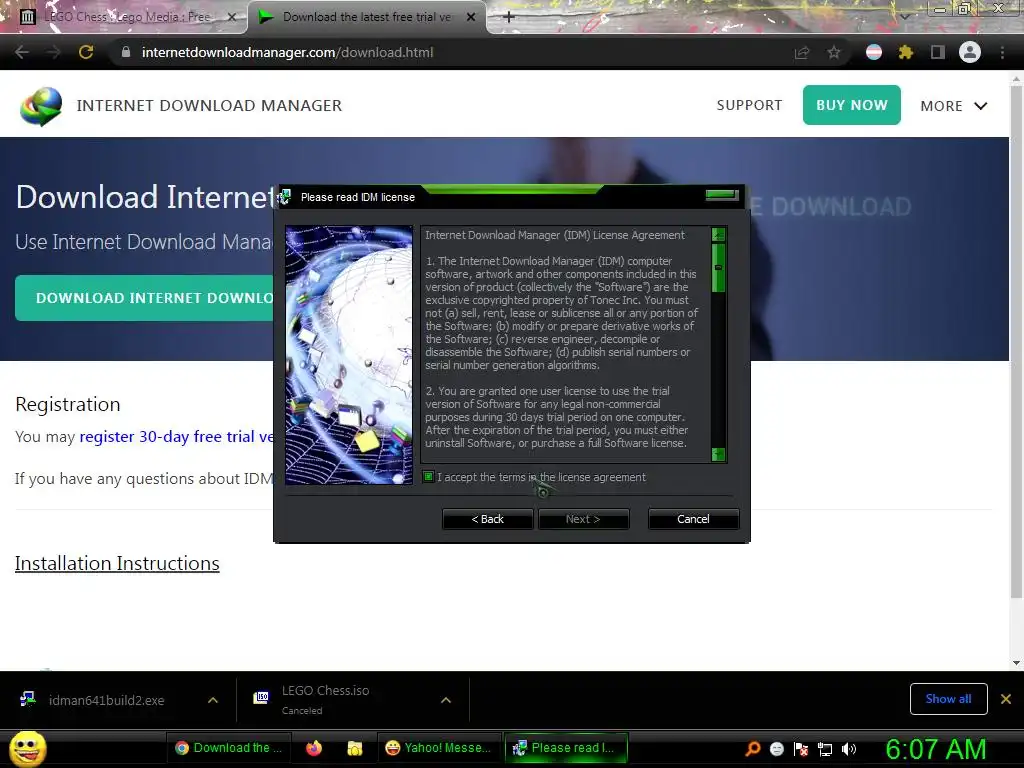
Task: Switch to Yahoo! Messenger taskbar item
Action: pyautogui.click(x=439, y=748)
